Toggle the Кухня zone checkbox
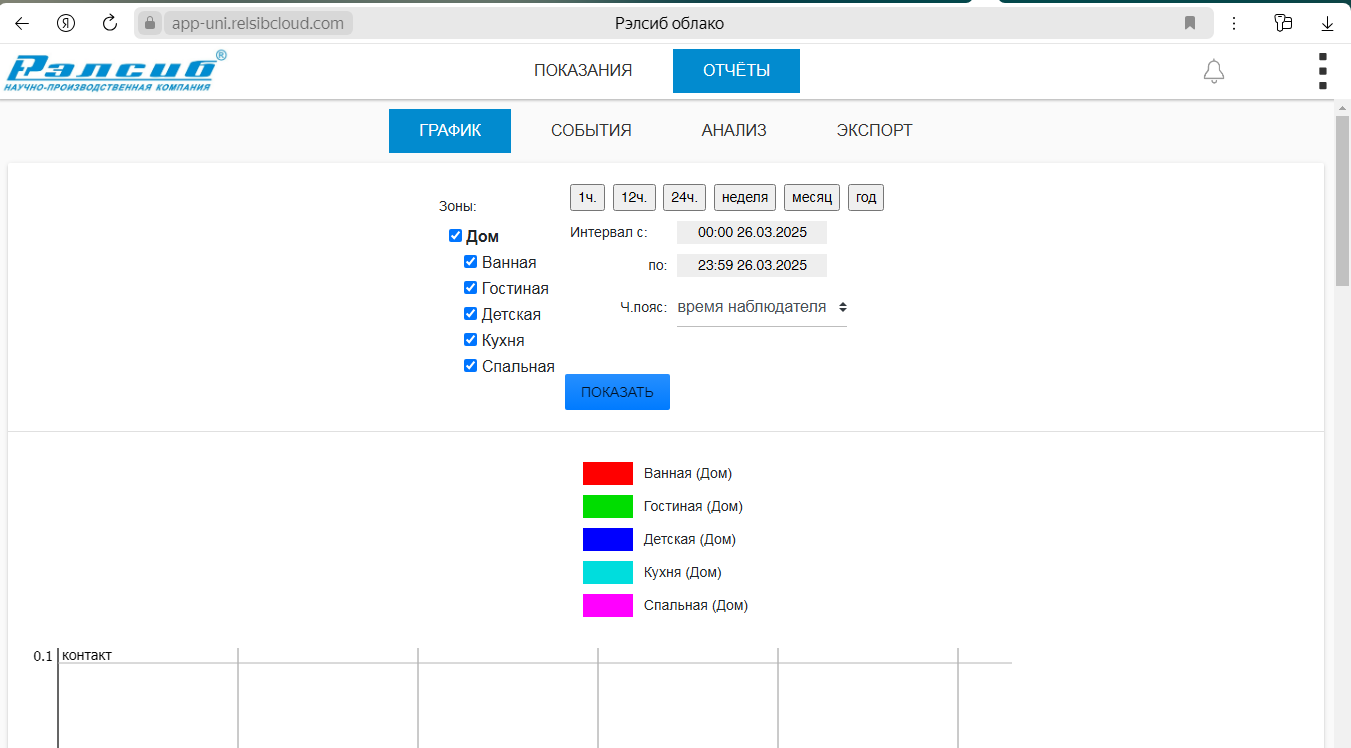The height and width of the screenshot is (748, 1351). point(470,340)
